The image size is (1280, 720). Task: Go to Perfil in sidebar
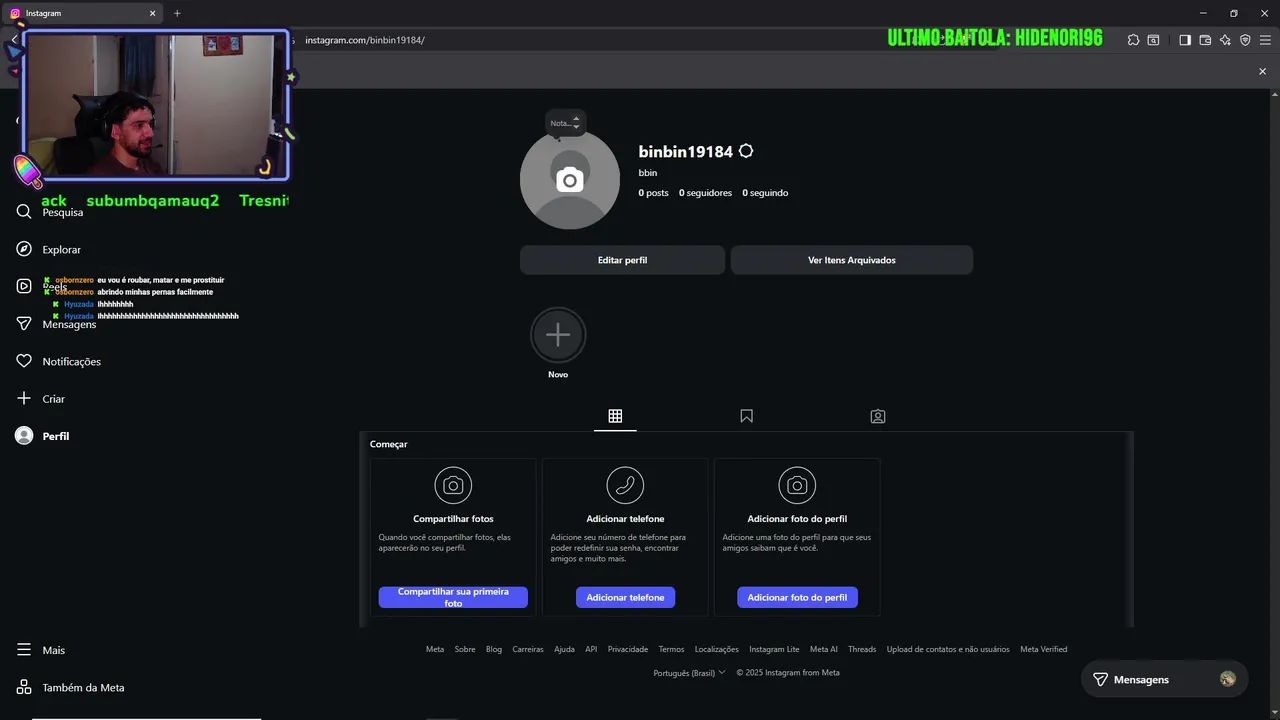point(43,436)
